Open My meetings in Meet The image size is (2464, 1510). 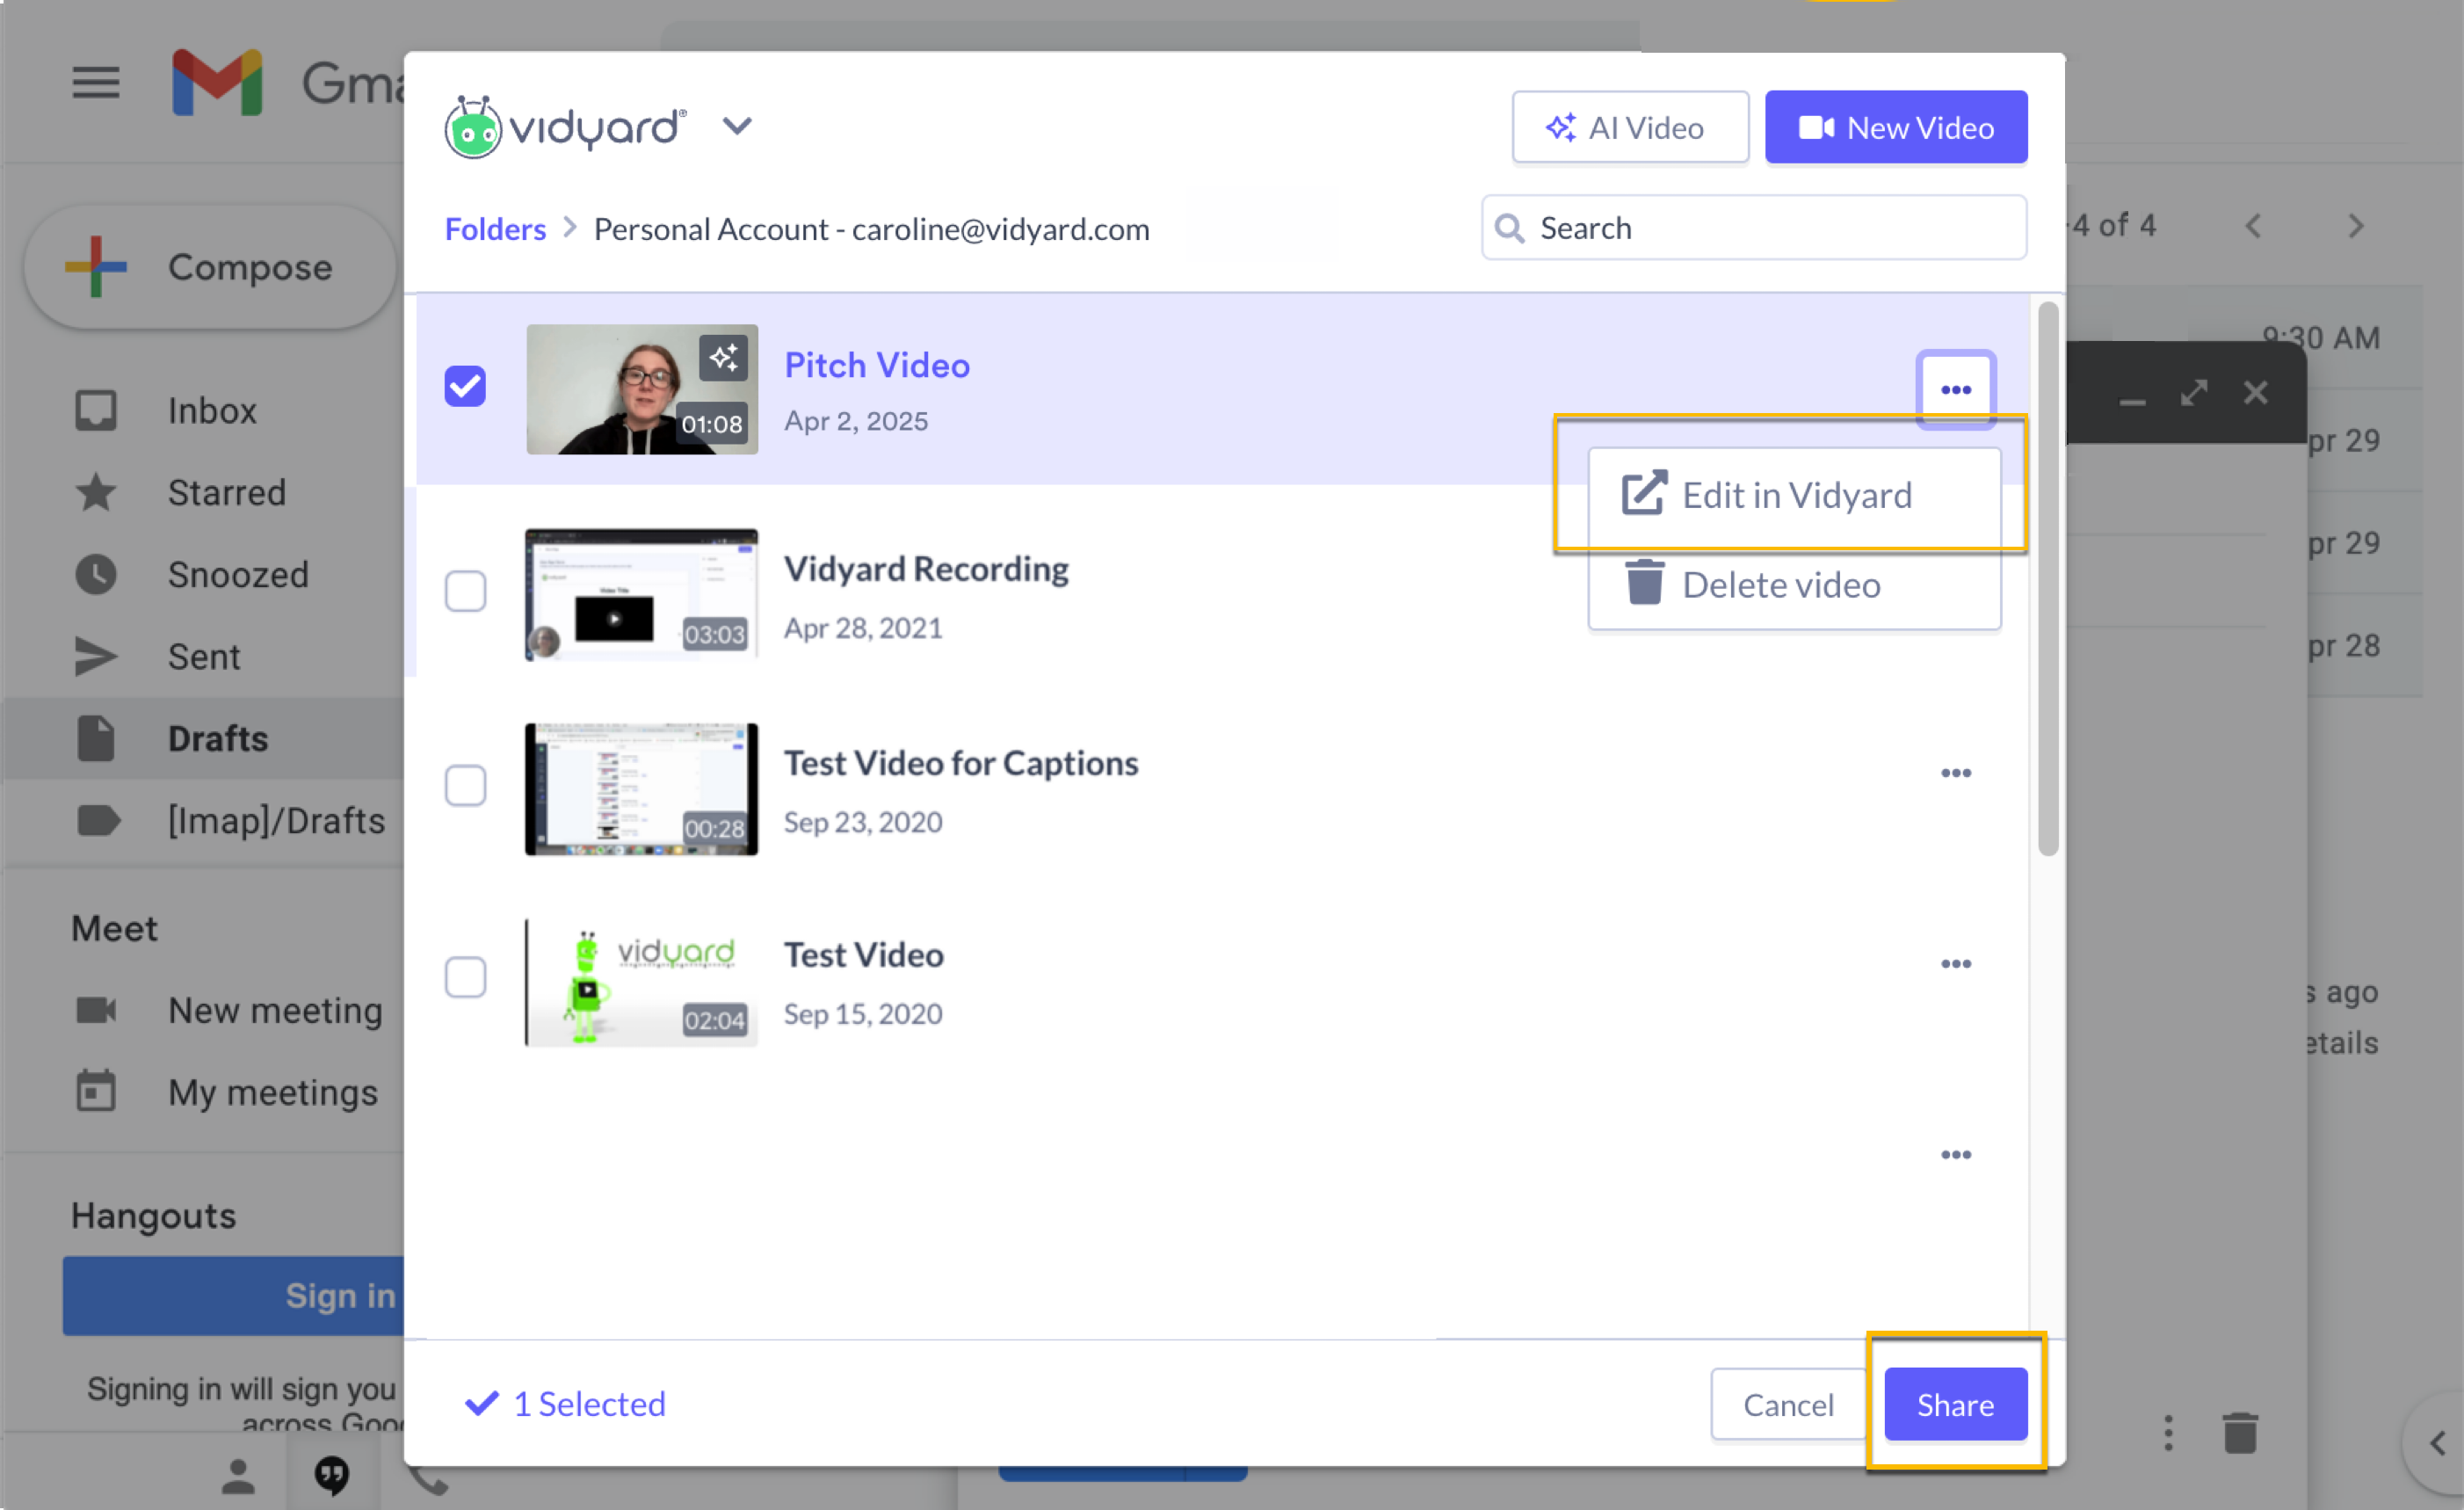tap(272, 1093)
